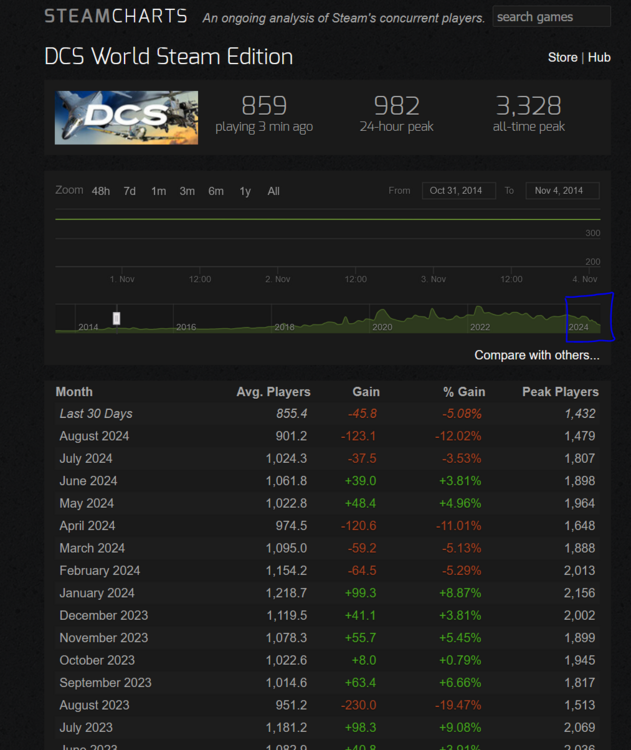Viewport: 631px width, 750px height.
Task: Edit the From date Oct 31, 2014
Action: coord(459,190)
